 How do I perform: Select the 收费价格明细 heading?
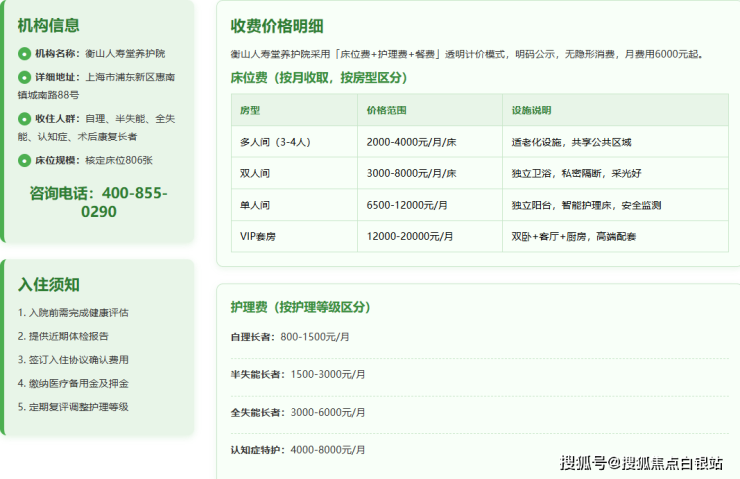(x=277, y=26)
